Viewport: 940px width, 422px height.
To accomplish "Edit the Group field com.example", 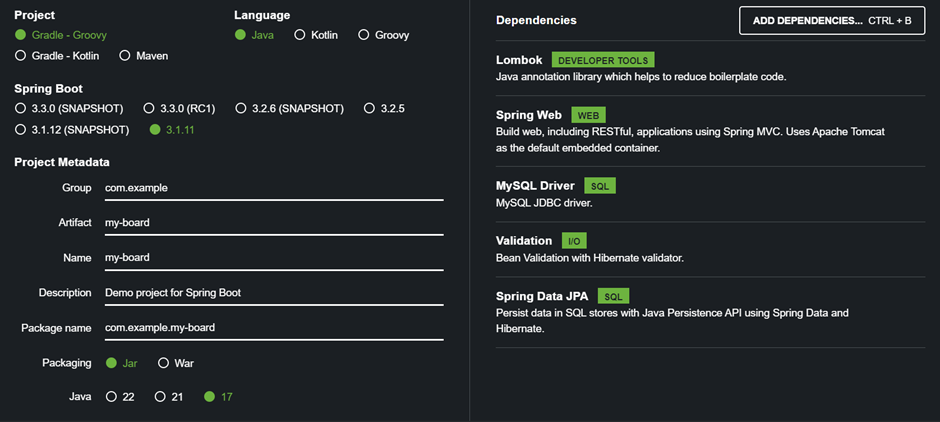I will pos(274,188).
